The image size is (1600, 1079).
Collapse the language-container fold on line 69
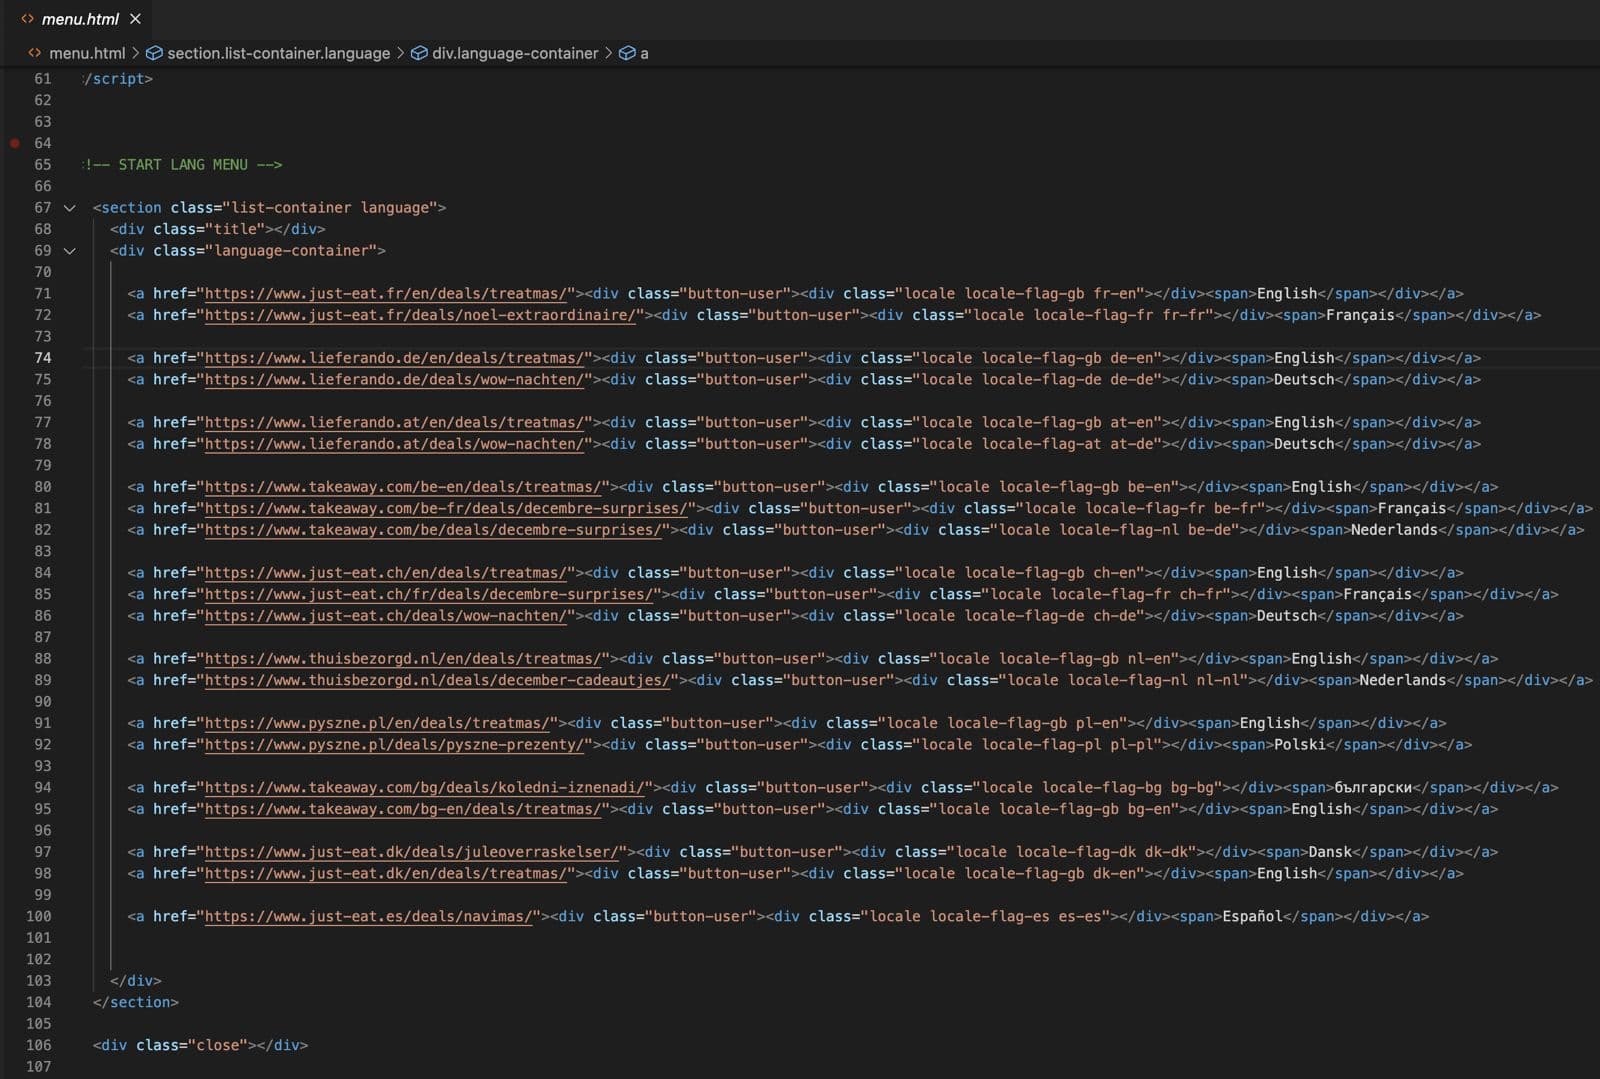click(69, 251)
